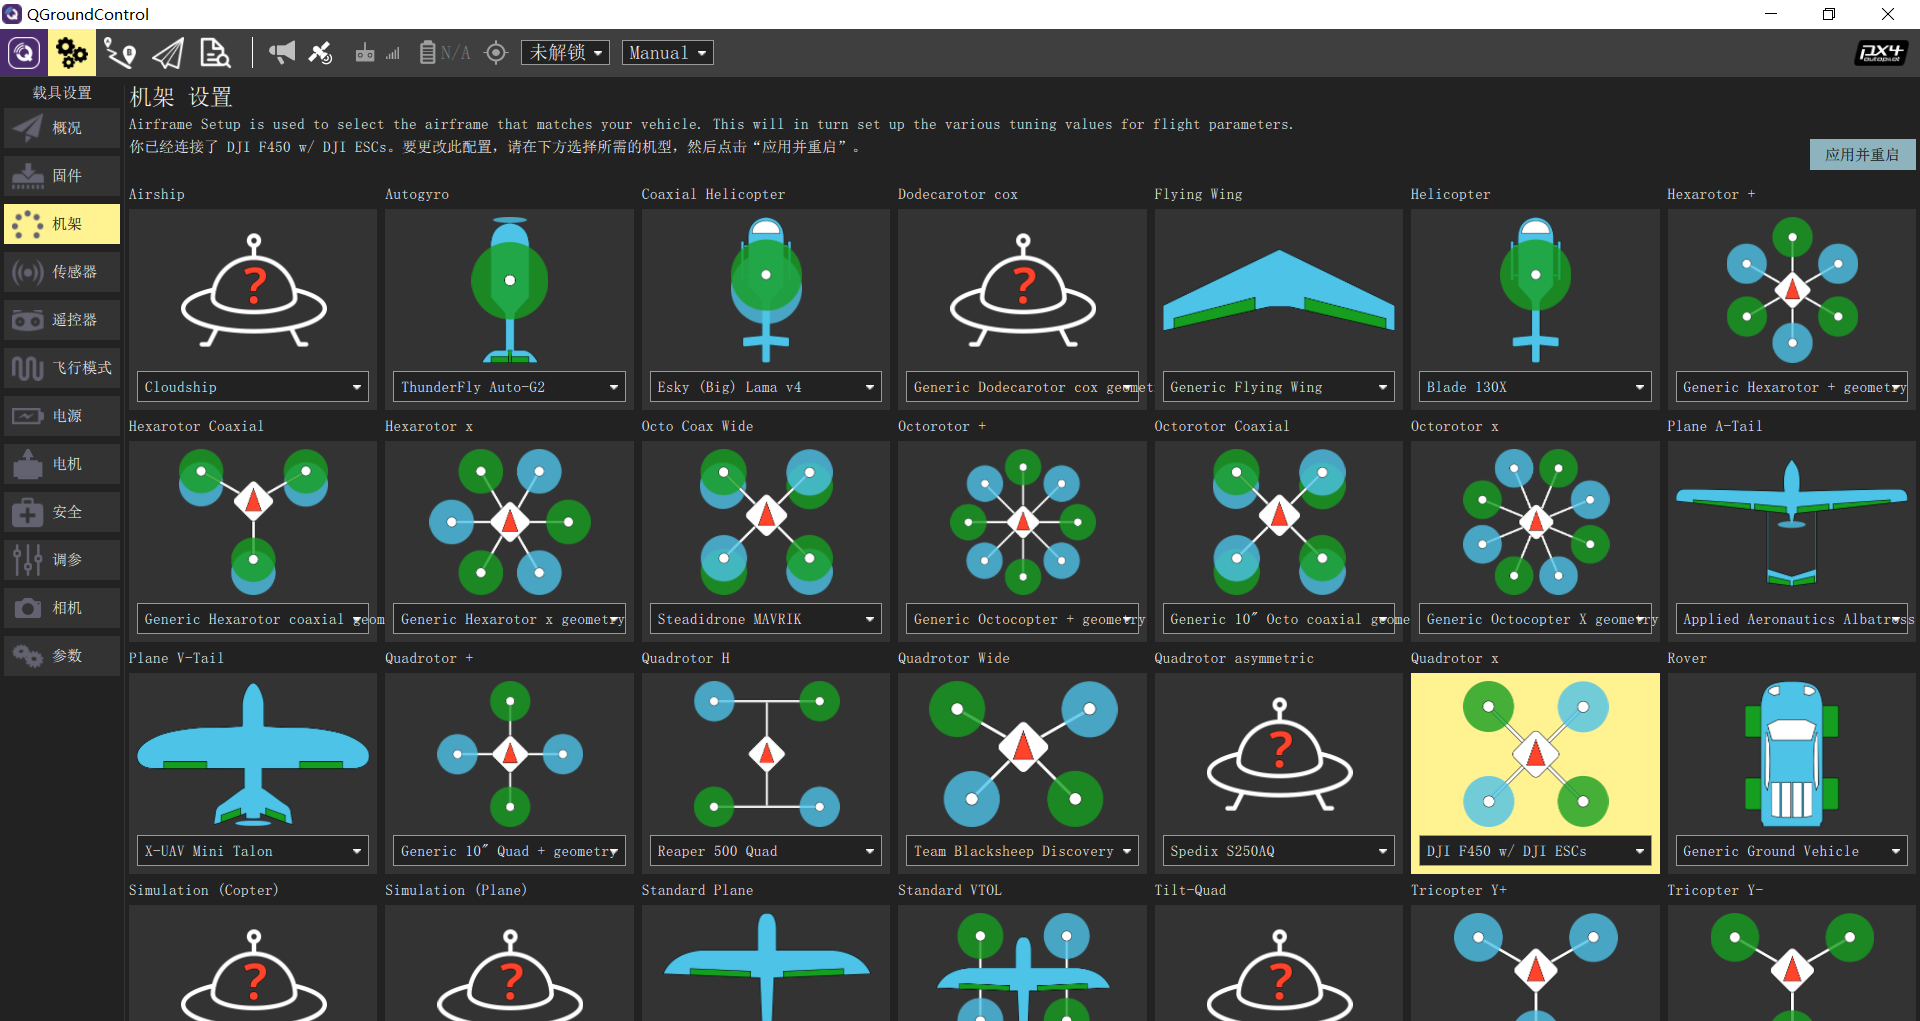Click the RC RSSI signal icon
Screen dimensions: 1920x1021
point(378,53)
